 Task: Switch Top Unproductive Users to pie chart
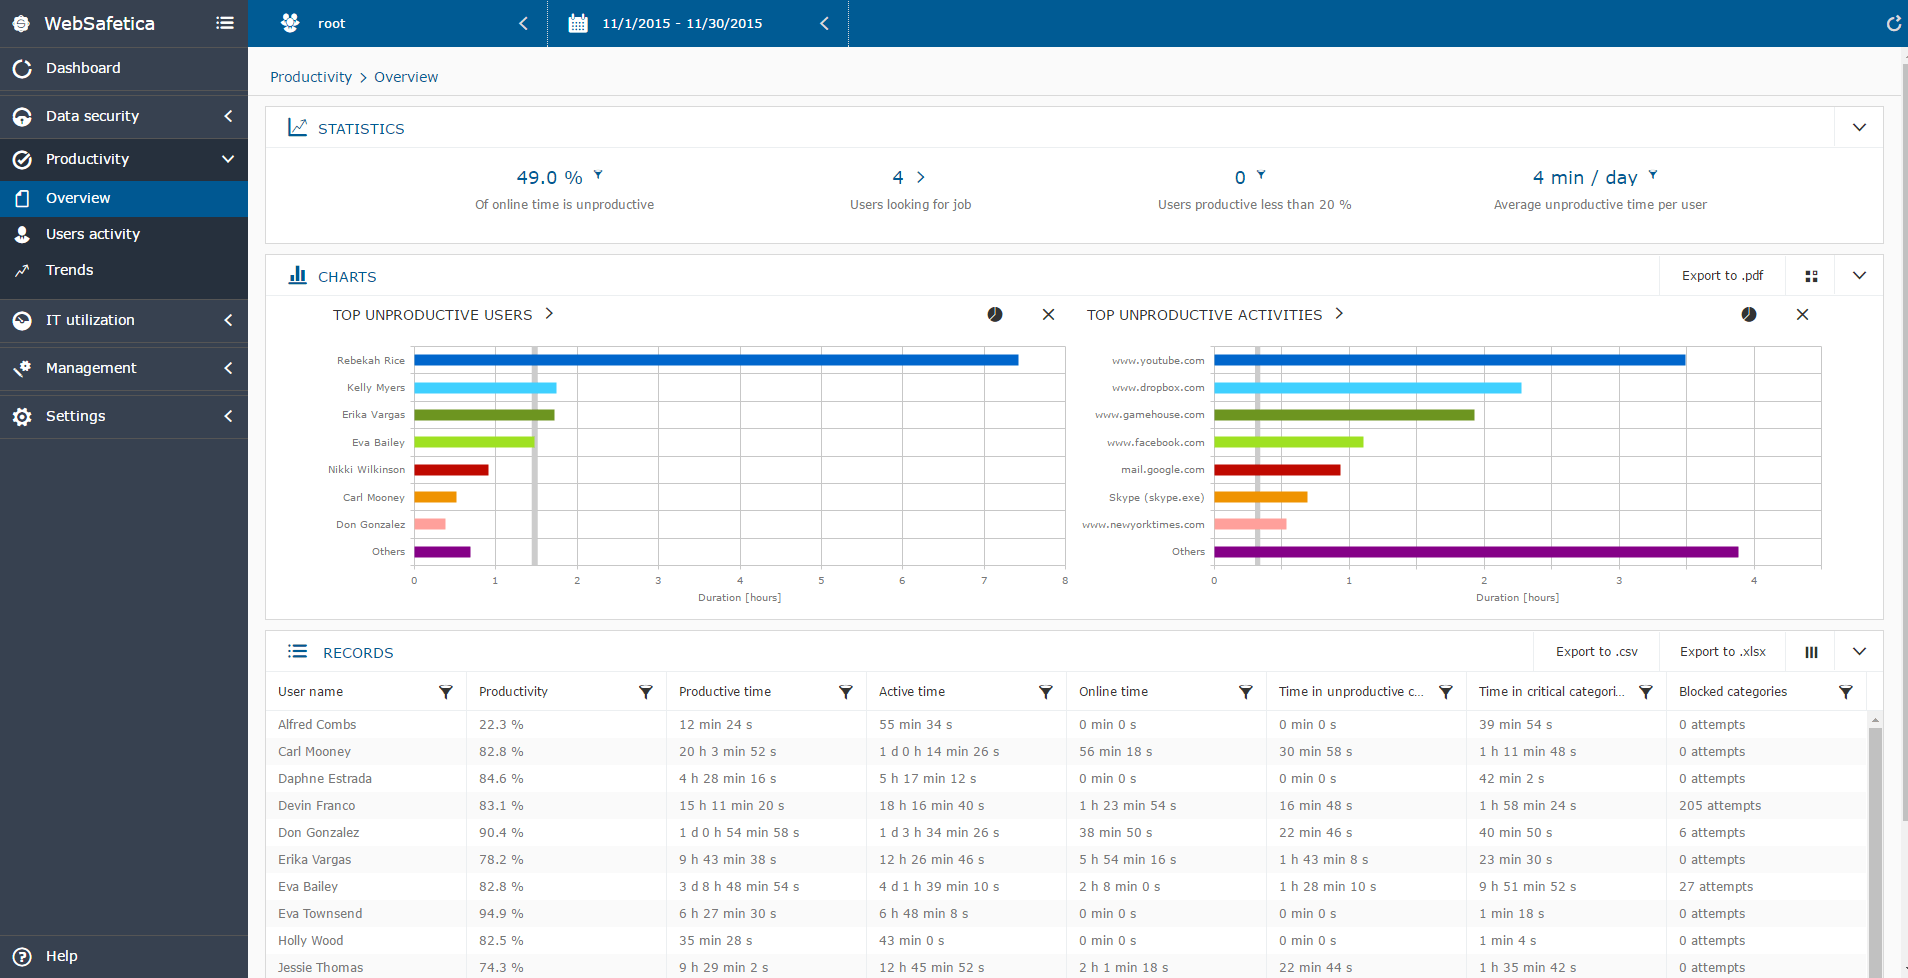click(995, 314)
